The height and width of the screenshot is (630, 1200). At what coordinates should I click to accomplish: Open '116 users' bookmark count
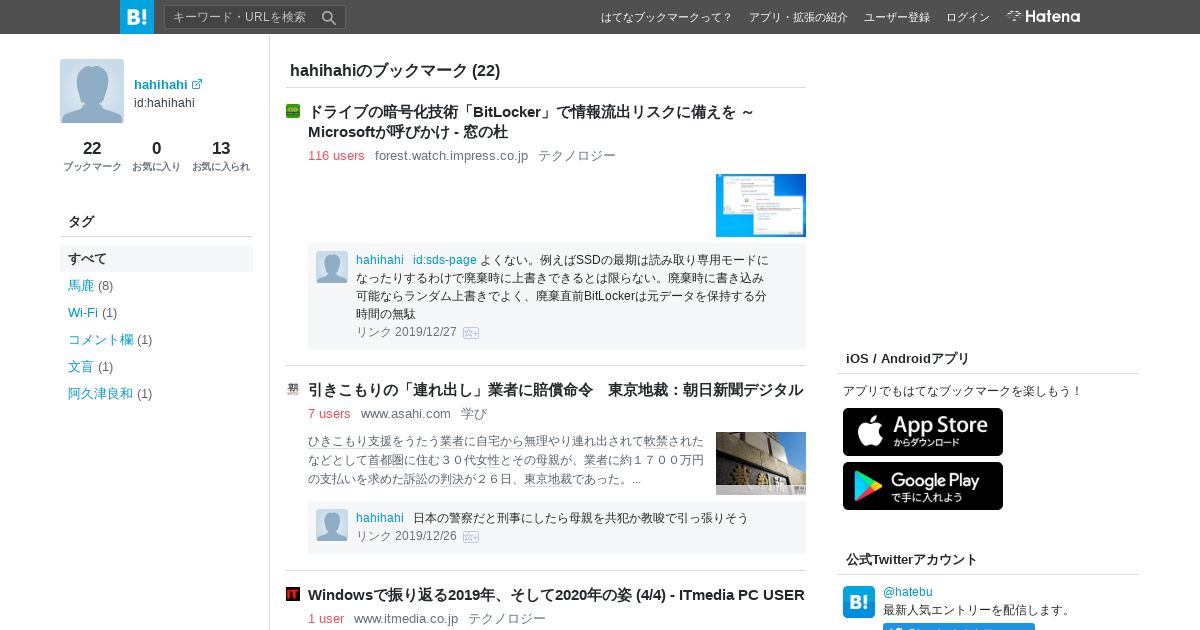coord(336,155)
